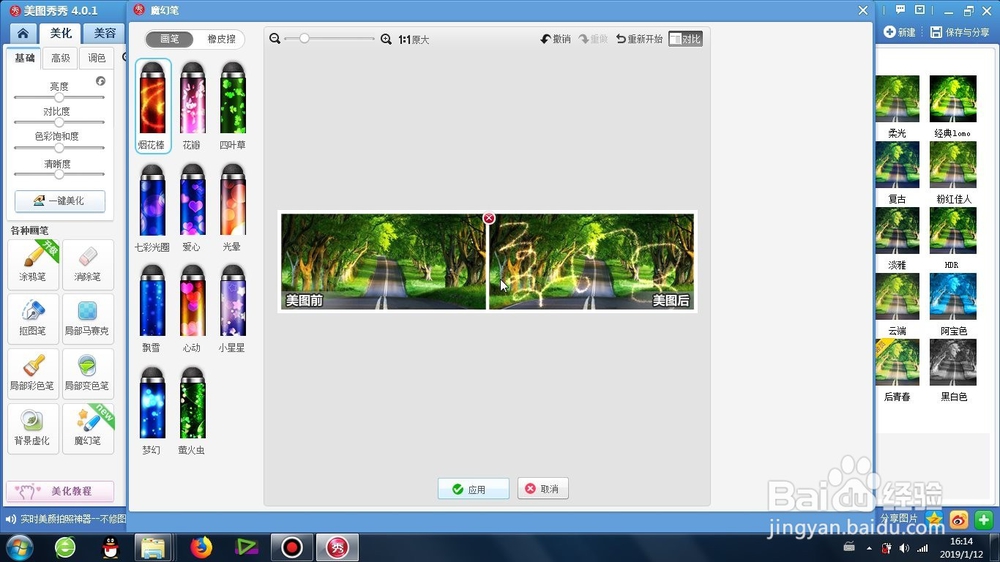Click the 美图后 after preview image

click(x=591, y=262)
